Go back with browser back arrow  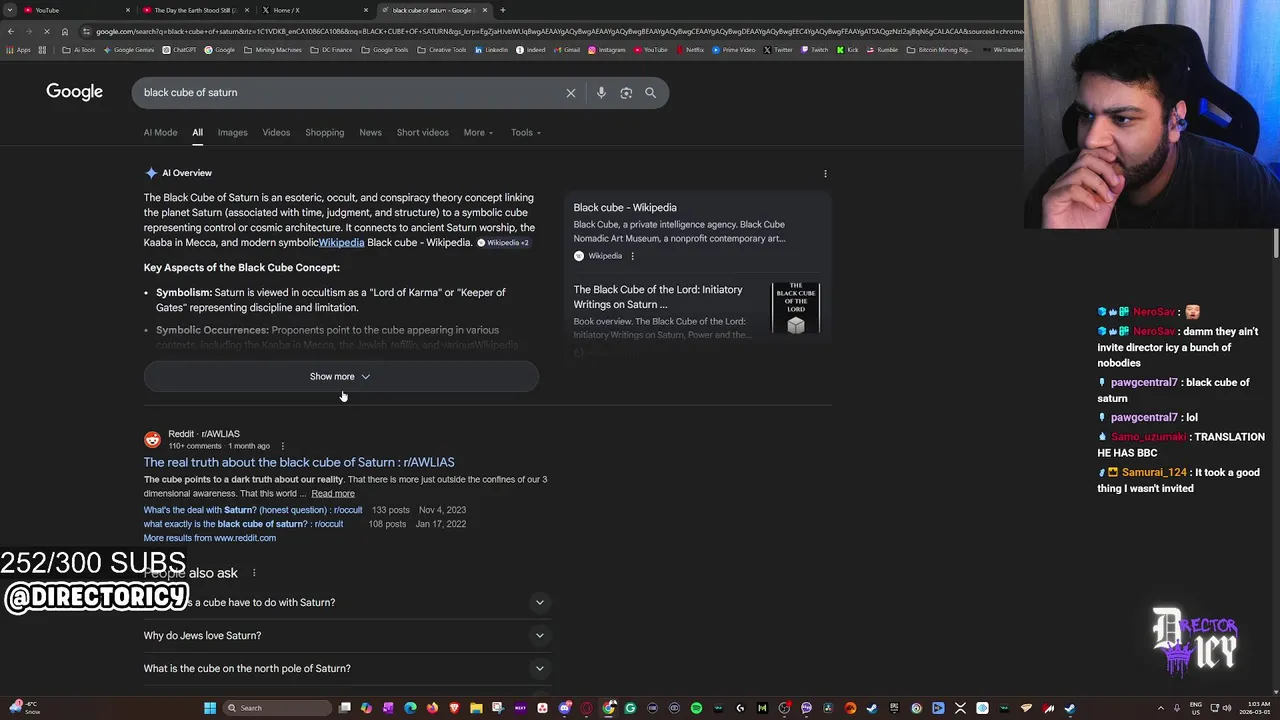[x=11, y=32]
